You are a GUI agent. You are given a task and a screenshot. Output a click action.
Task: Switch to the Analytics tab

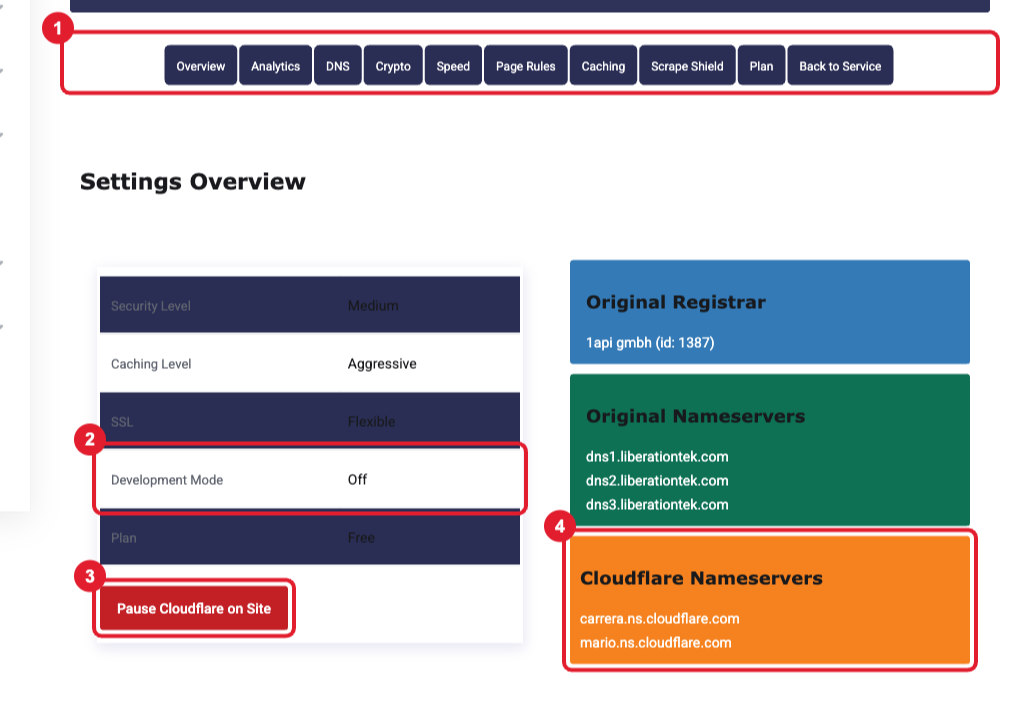click(x=275, y=66)
